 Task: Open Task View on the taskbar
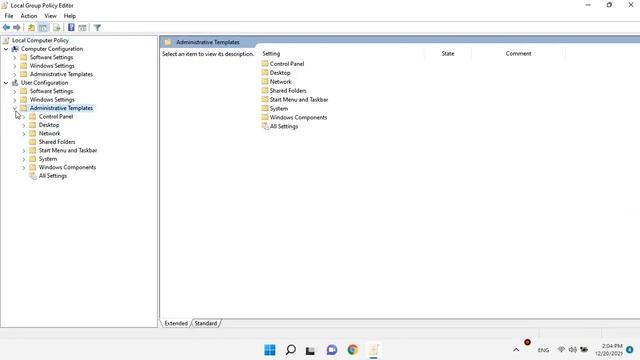311,350
